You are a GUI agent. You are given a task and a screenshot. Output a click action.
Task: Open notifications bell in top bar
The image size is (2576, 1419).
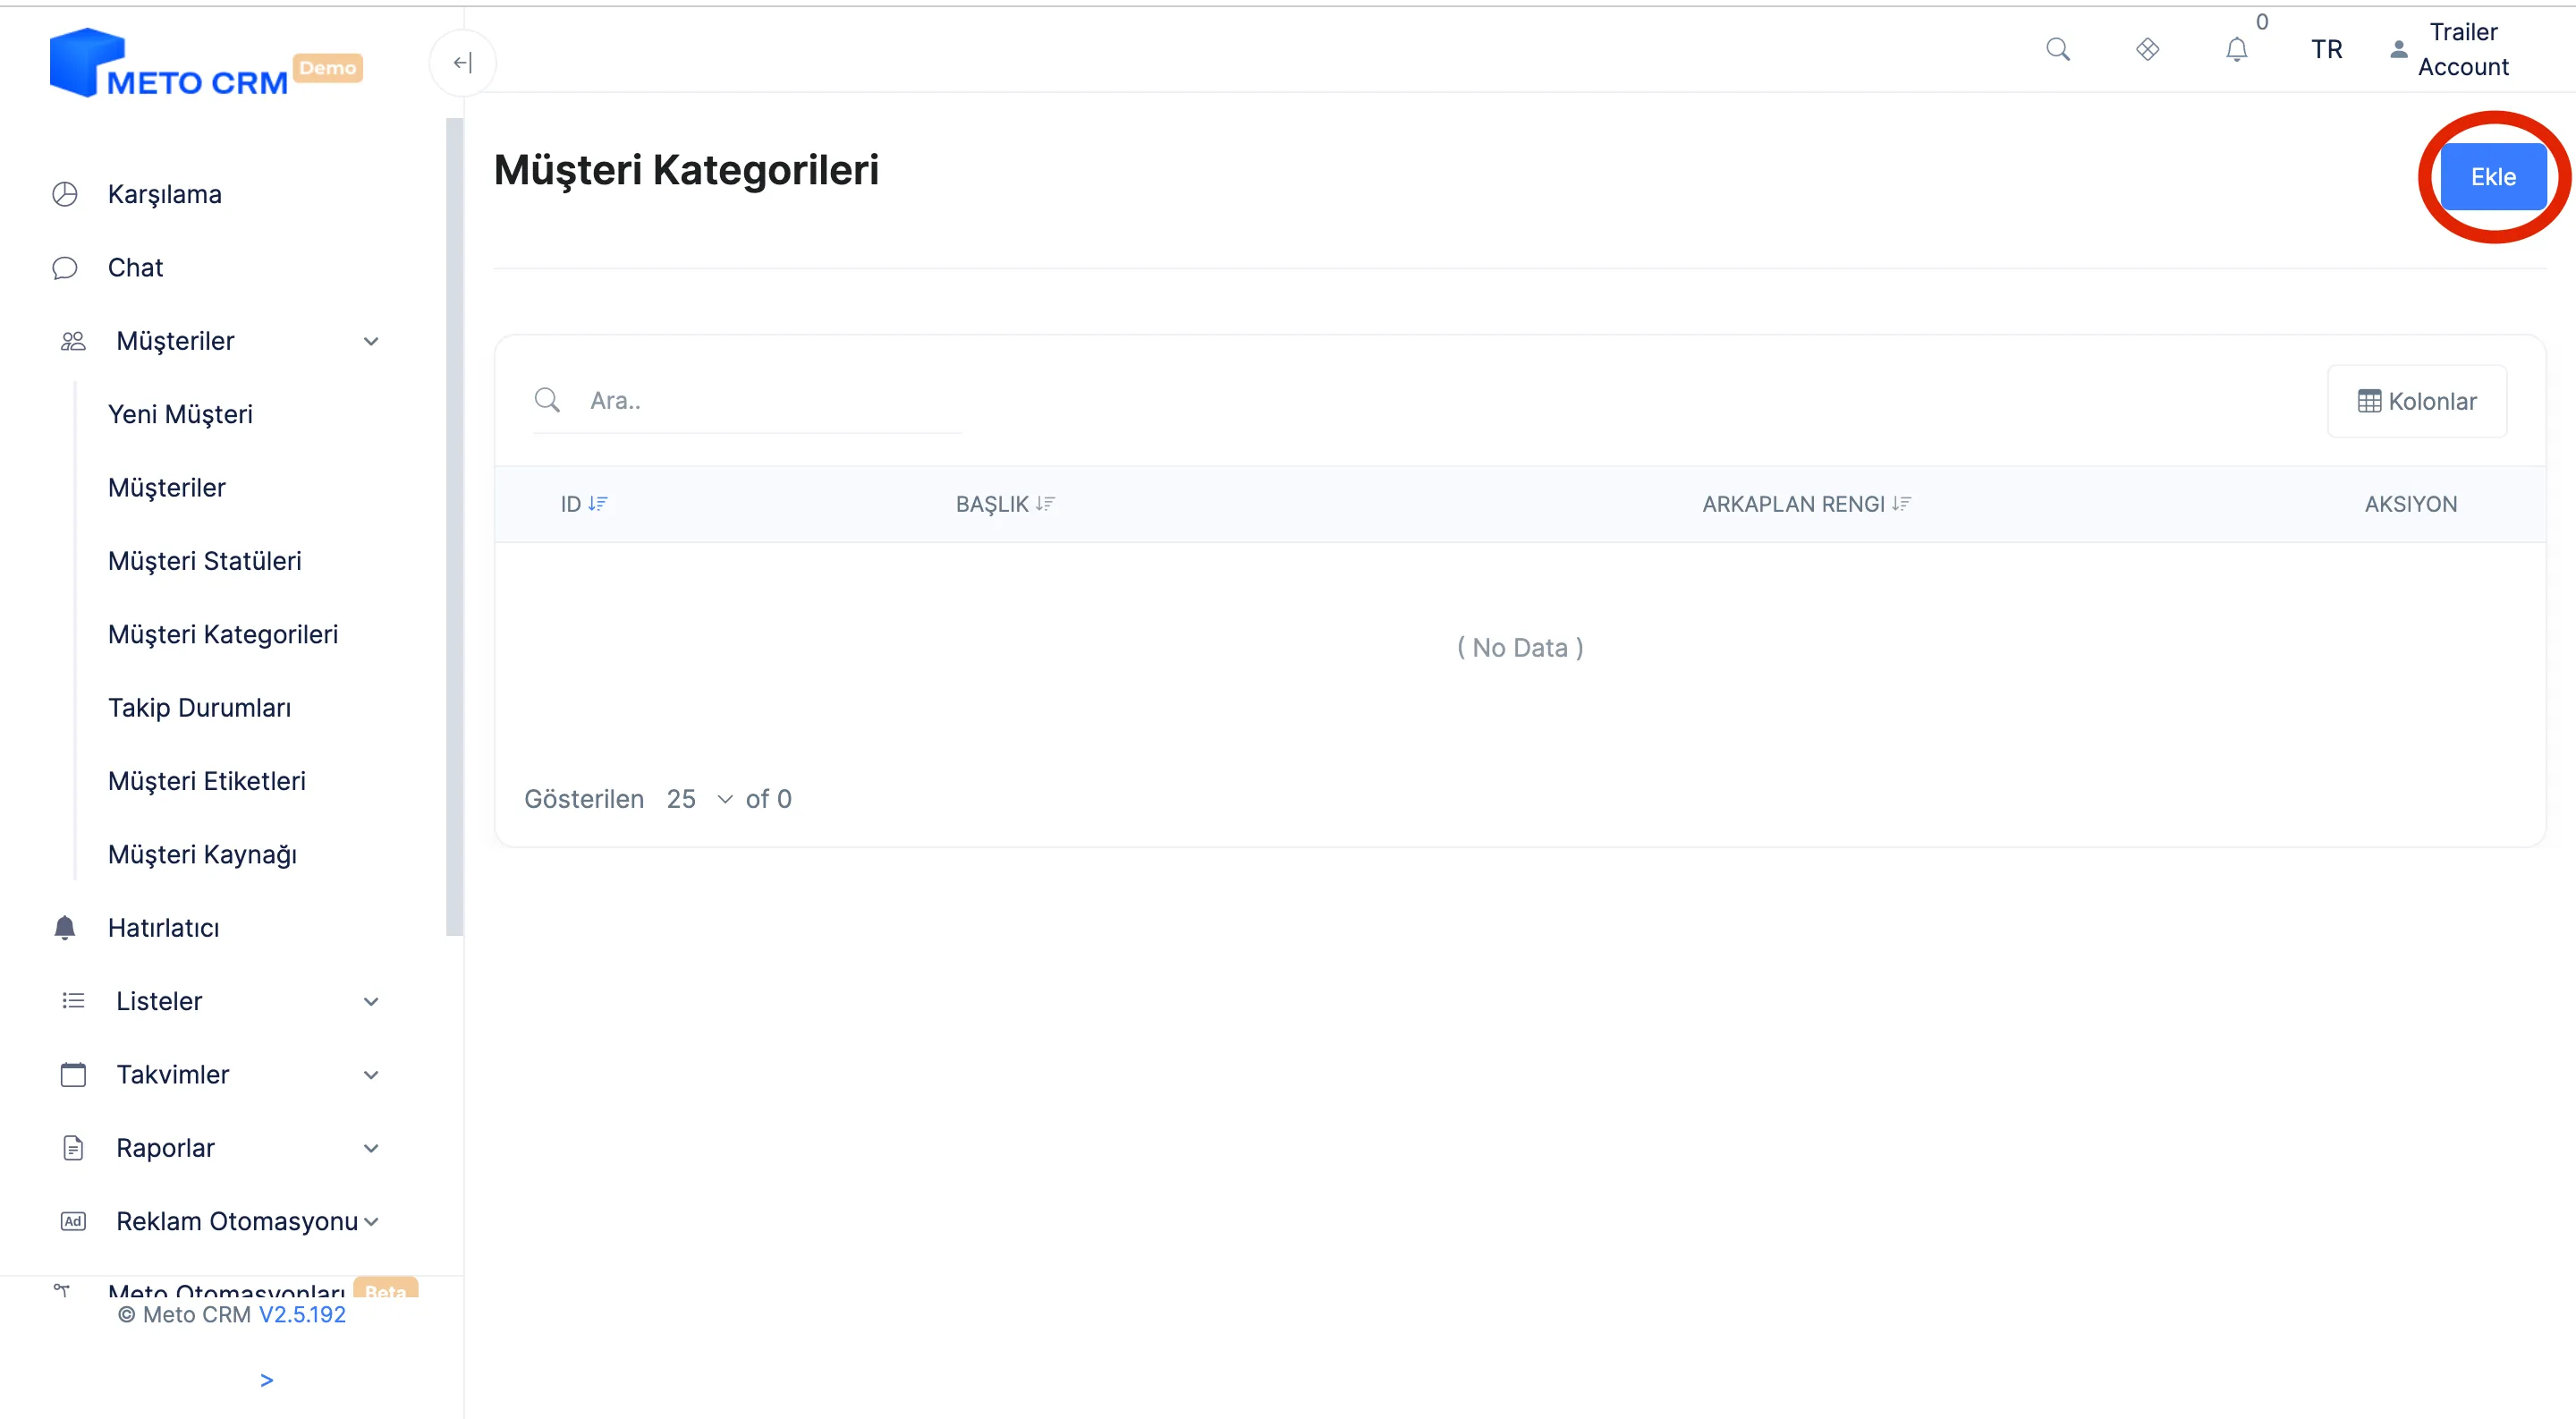[x=2237, y=49]
